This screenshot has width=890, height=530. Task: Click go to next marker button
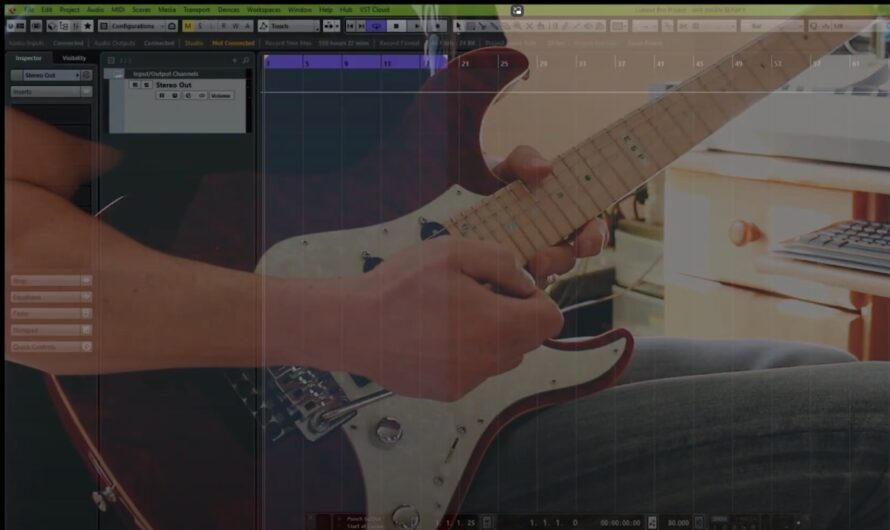(x=361, y=26)
